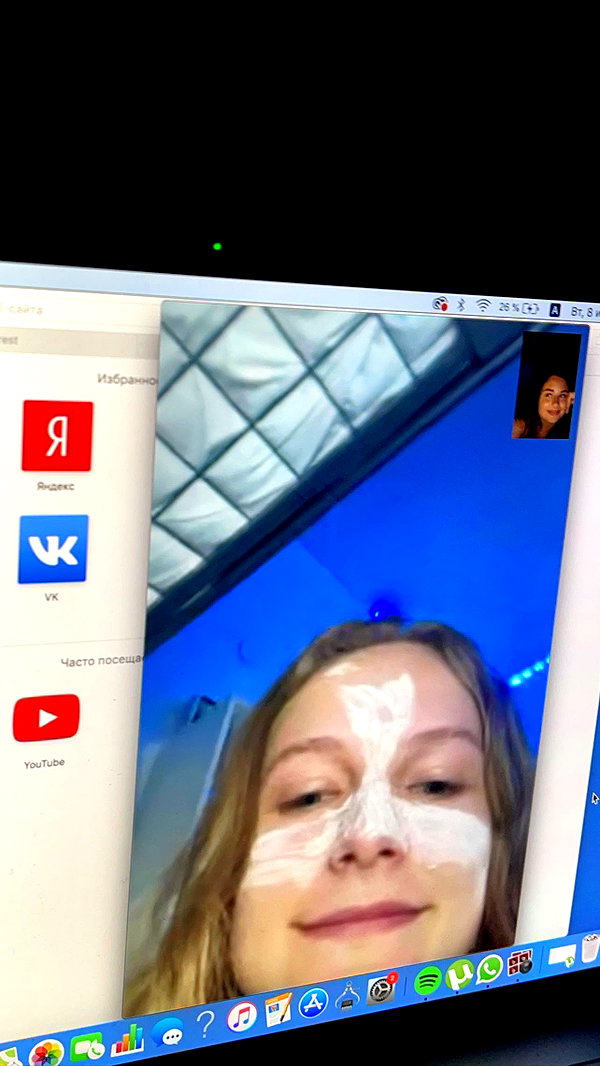The width and height of the screenshot is (600, 1066).
Task: Open the Wi-Fi menu in menu bar
Action: (x=483, y=305)
